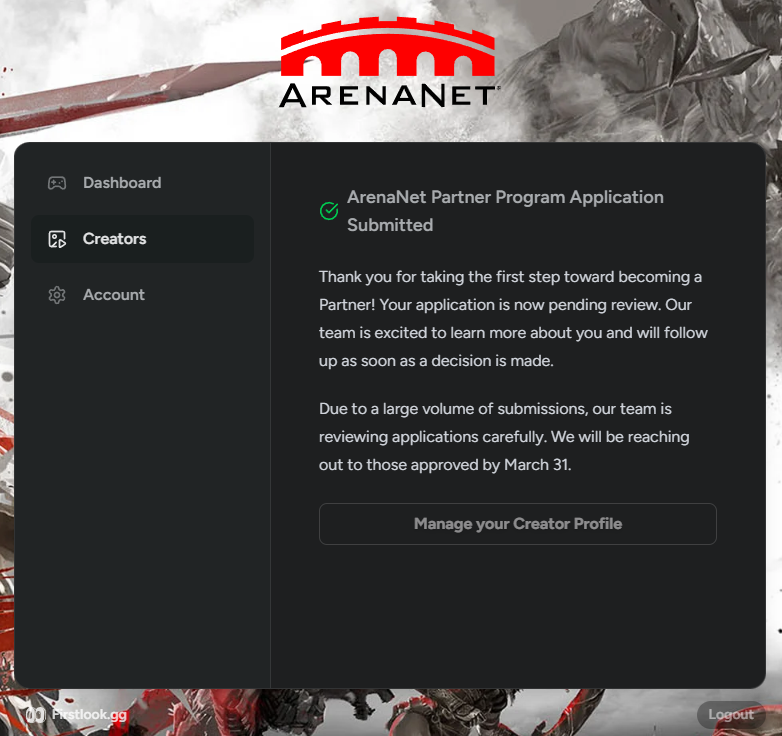Log out using the Logout button
The height and width of the screenshot is (736, 782).
click(731, 715)
